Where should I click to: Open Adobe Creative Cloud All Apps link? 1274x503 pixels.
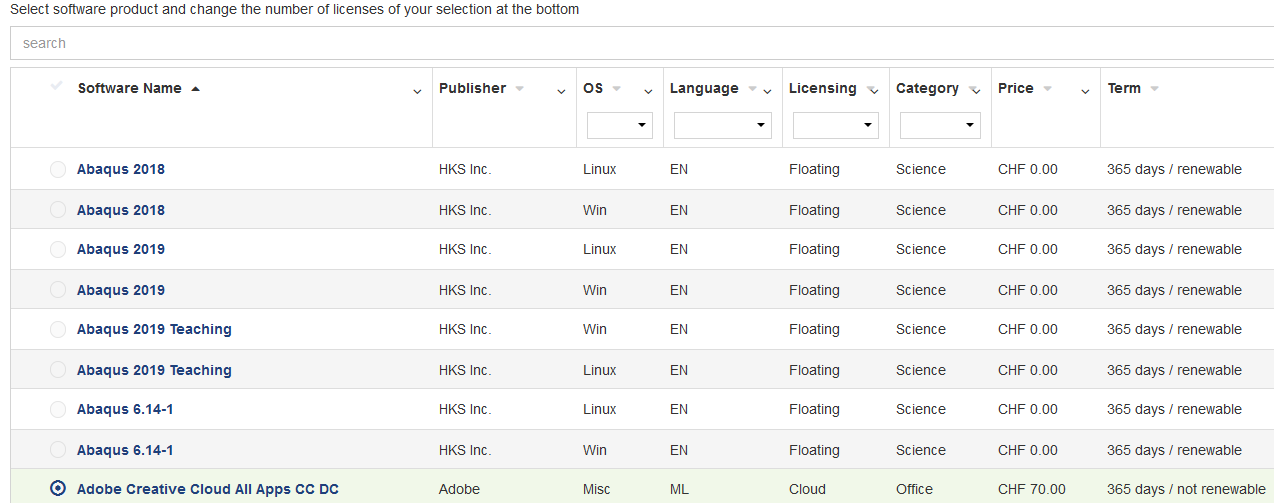tap(208, 489)
